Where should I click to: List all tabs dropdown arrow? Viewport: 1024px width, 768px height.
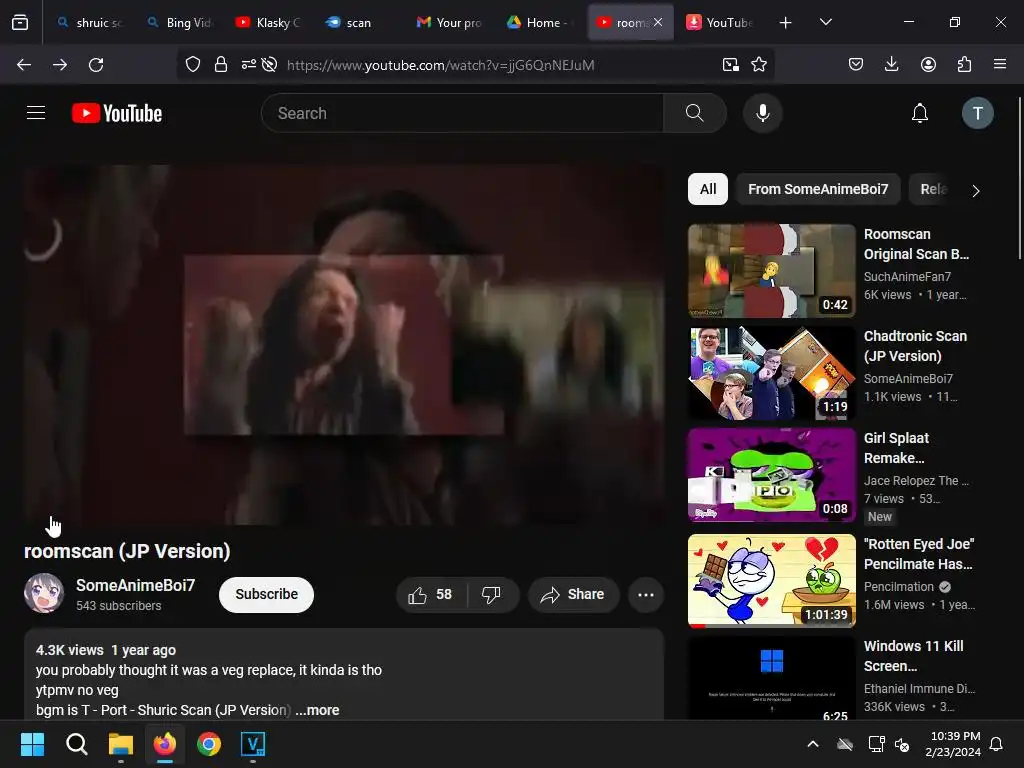(x=825, y=22)
